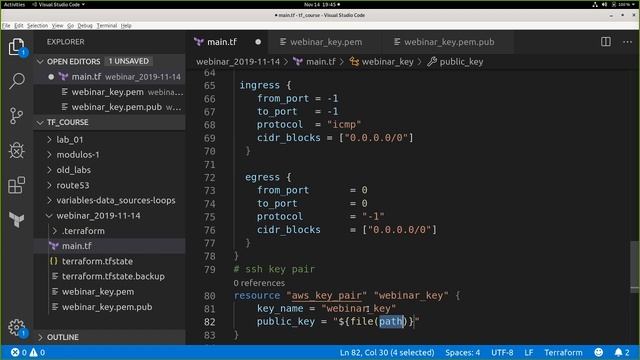This screenshot has height=360, width=640.
Task: Collapse the OPEN EDITORS section
Action: pos(40,62)
